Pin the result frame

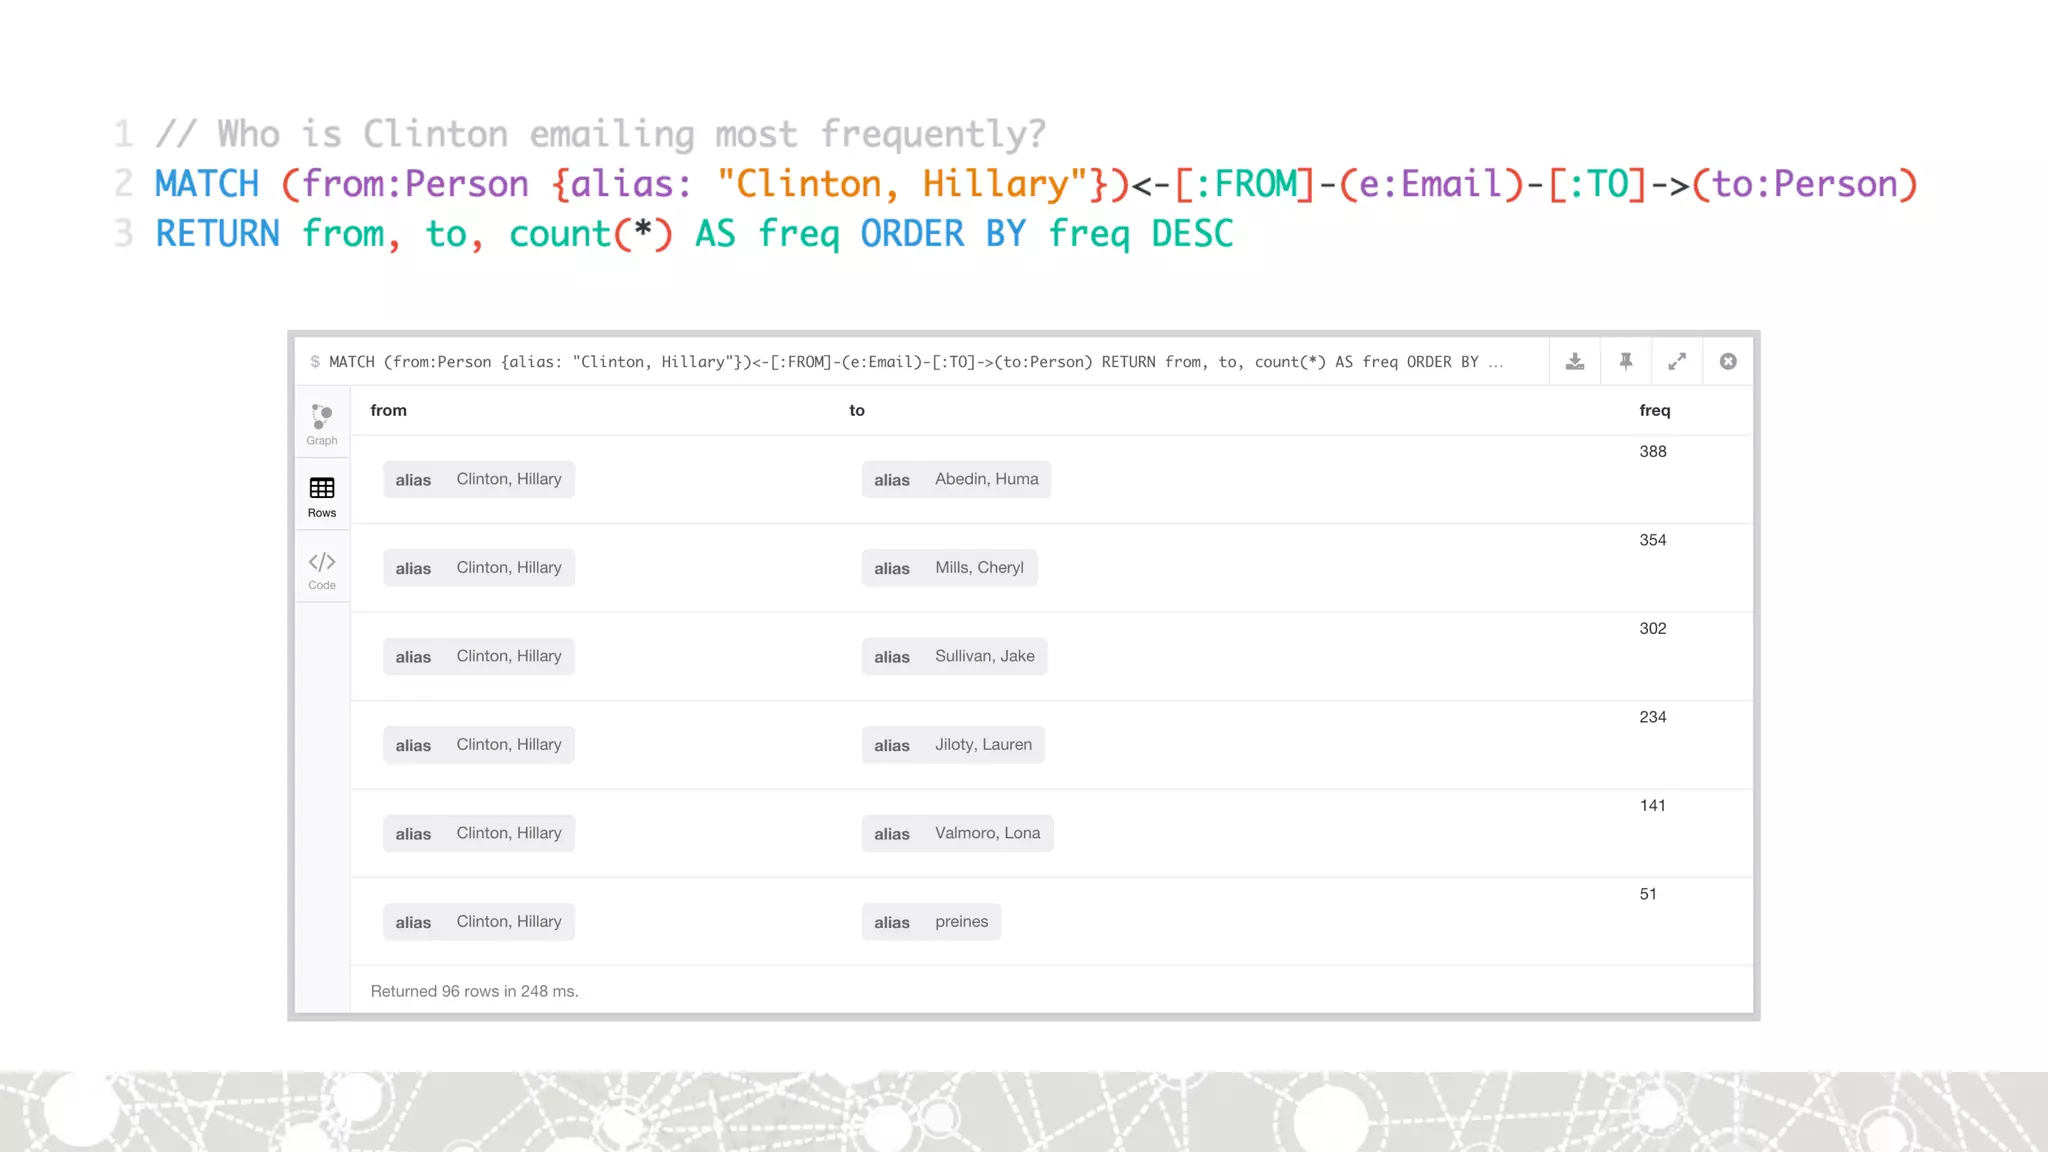(1625, 362)
